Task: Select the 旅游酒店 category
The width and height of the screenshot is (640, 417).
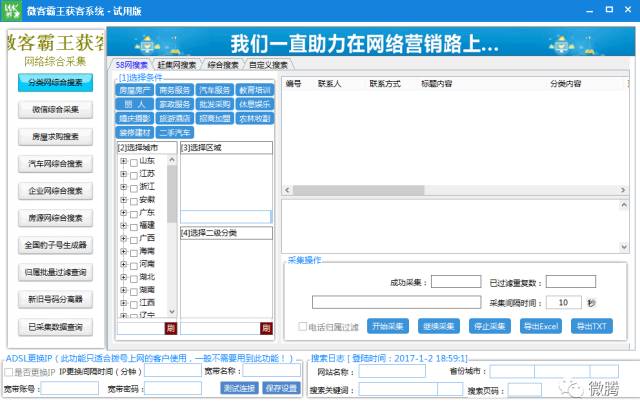Action: [x=175, y=118]
